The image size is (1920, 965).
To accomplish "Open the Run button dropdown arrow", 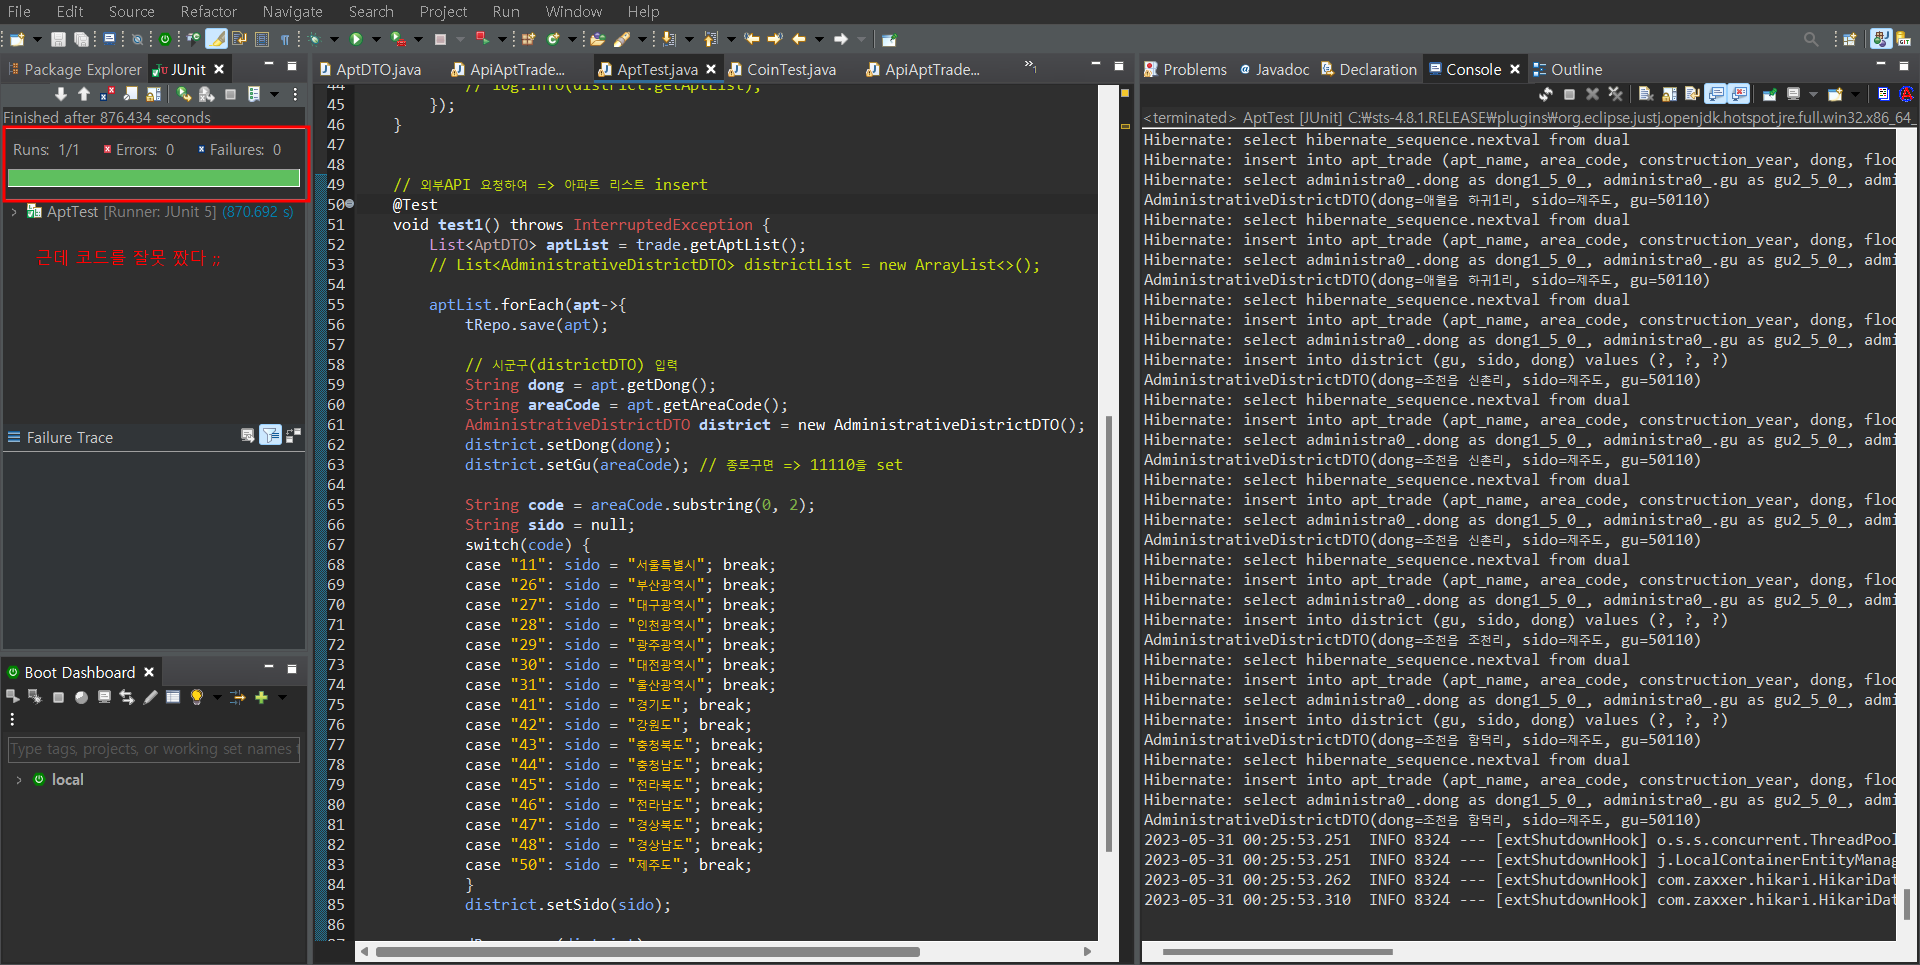I will coord(376,39).
